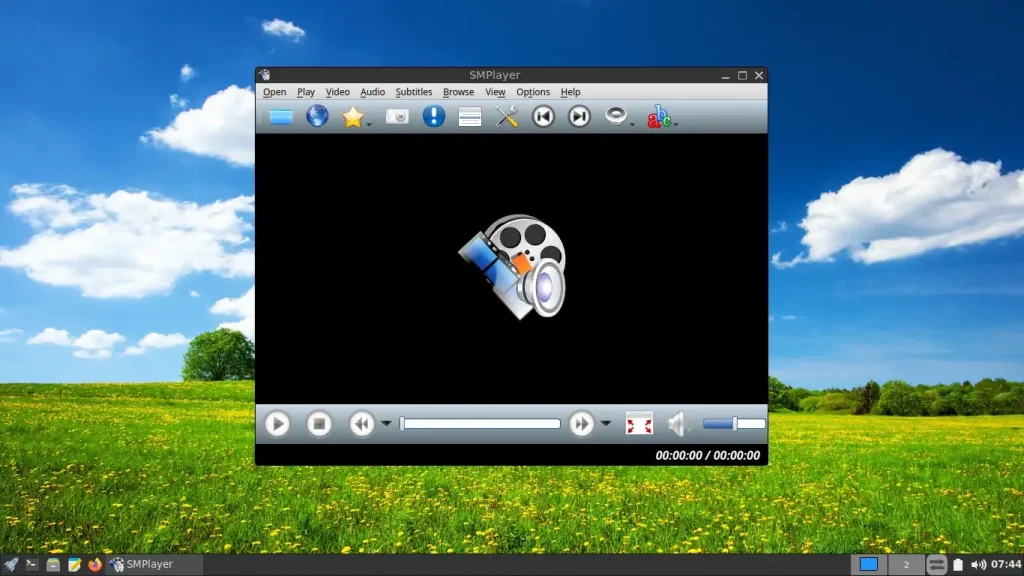The width and height of the screenshot is (1024, 576).
Task: Click the battery tray icon
Action: coord(958,564)
